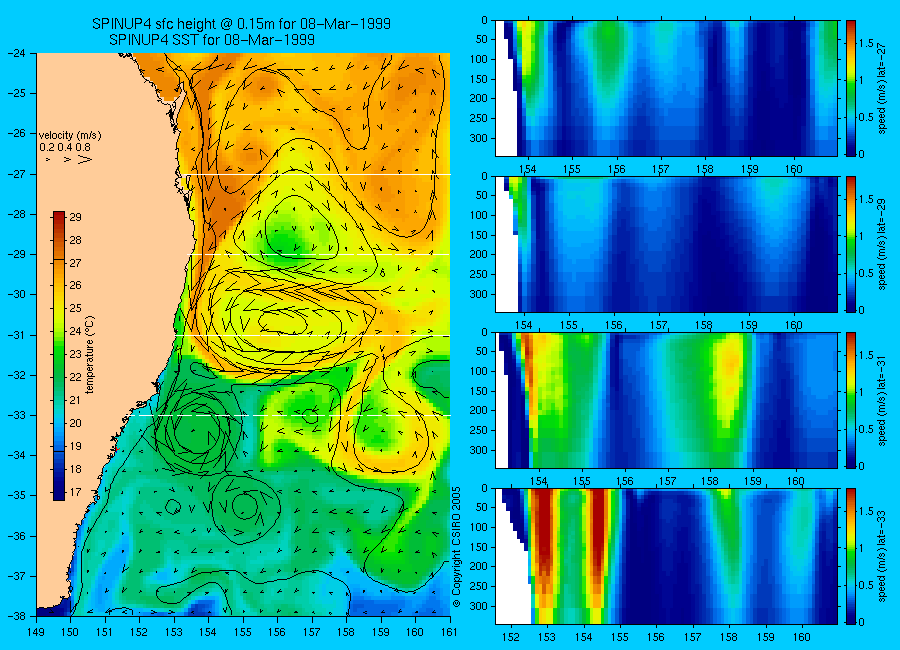Click the small circular eddy near 155E, 35.3S

(245, 505)
